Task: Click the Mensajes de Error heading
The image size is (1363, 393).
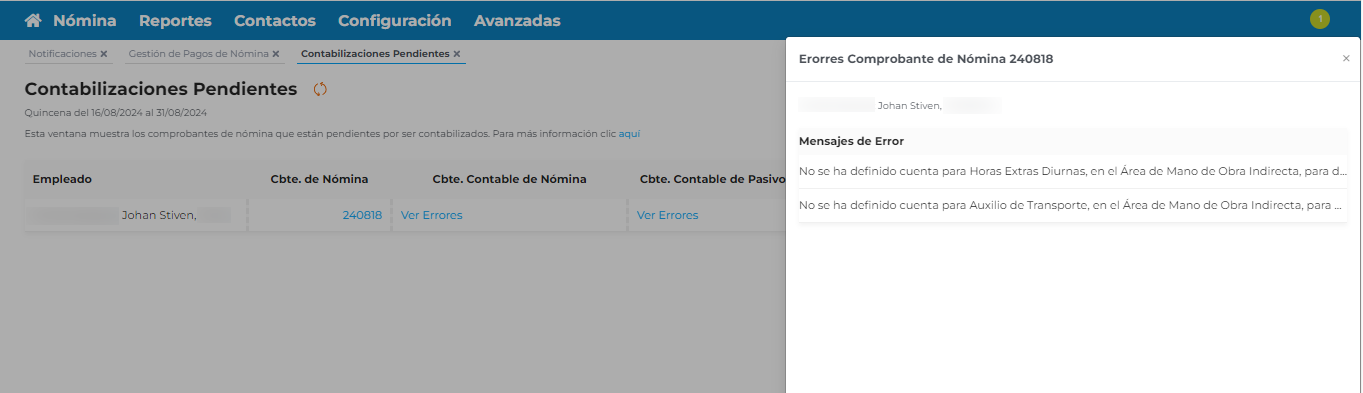Action: 851,141
